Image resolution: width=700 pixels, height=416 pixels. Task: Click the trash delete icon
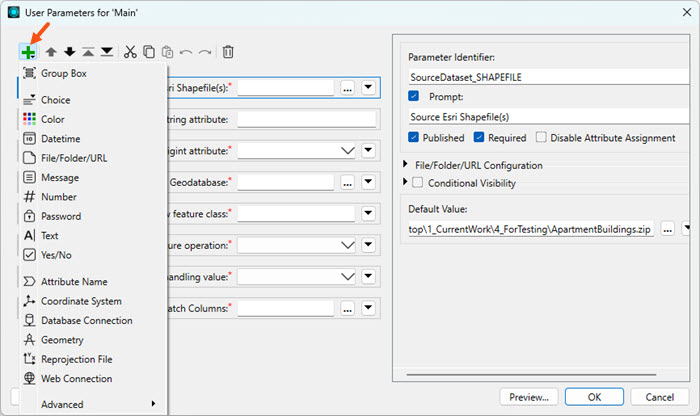tap(228, 51)
